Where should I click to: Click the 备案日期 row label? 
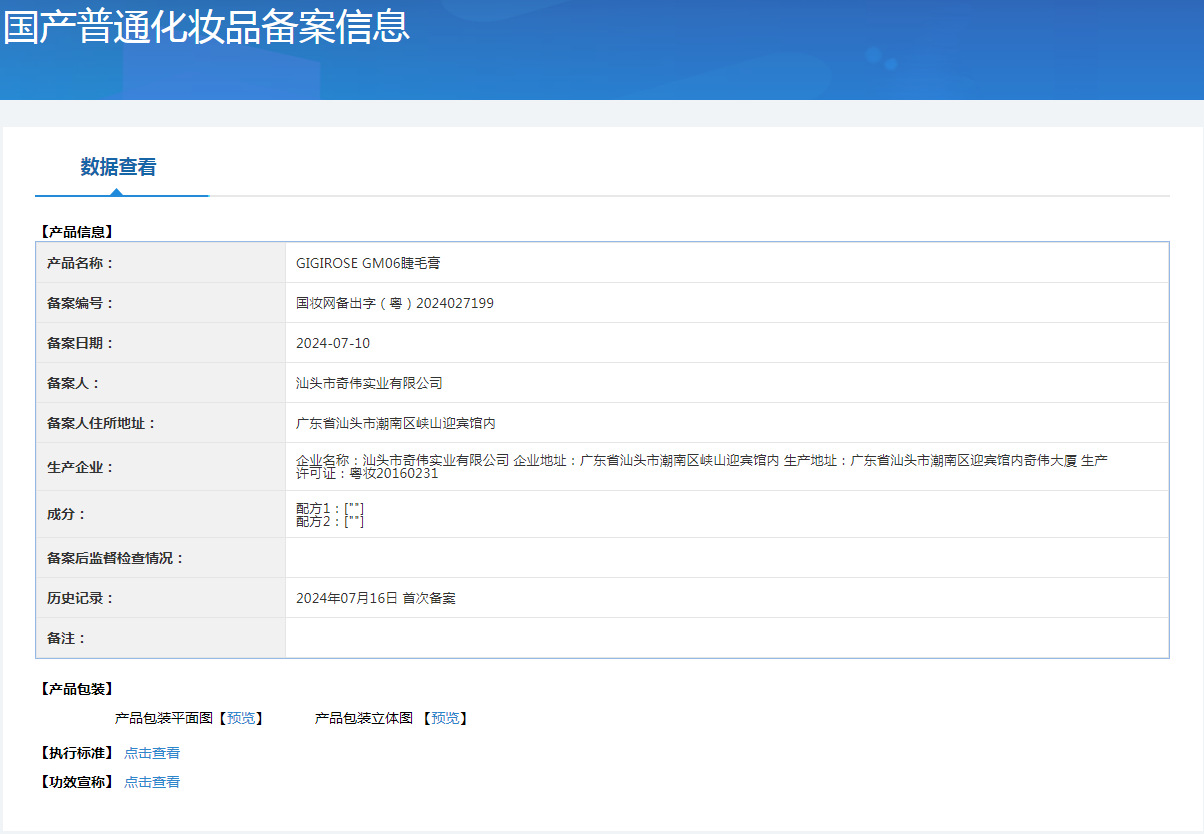tap(81, 343)
